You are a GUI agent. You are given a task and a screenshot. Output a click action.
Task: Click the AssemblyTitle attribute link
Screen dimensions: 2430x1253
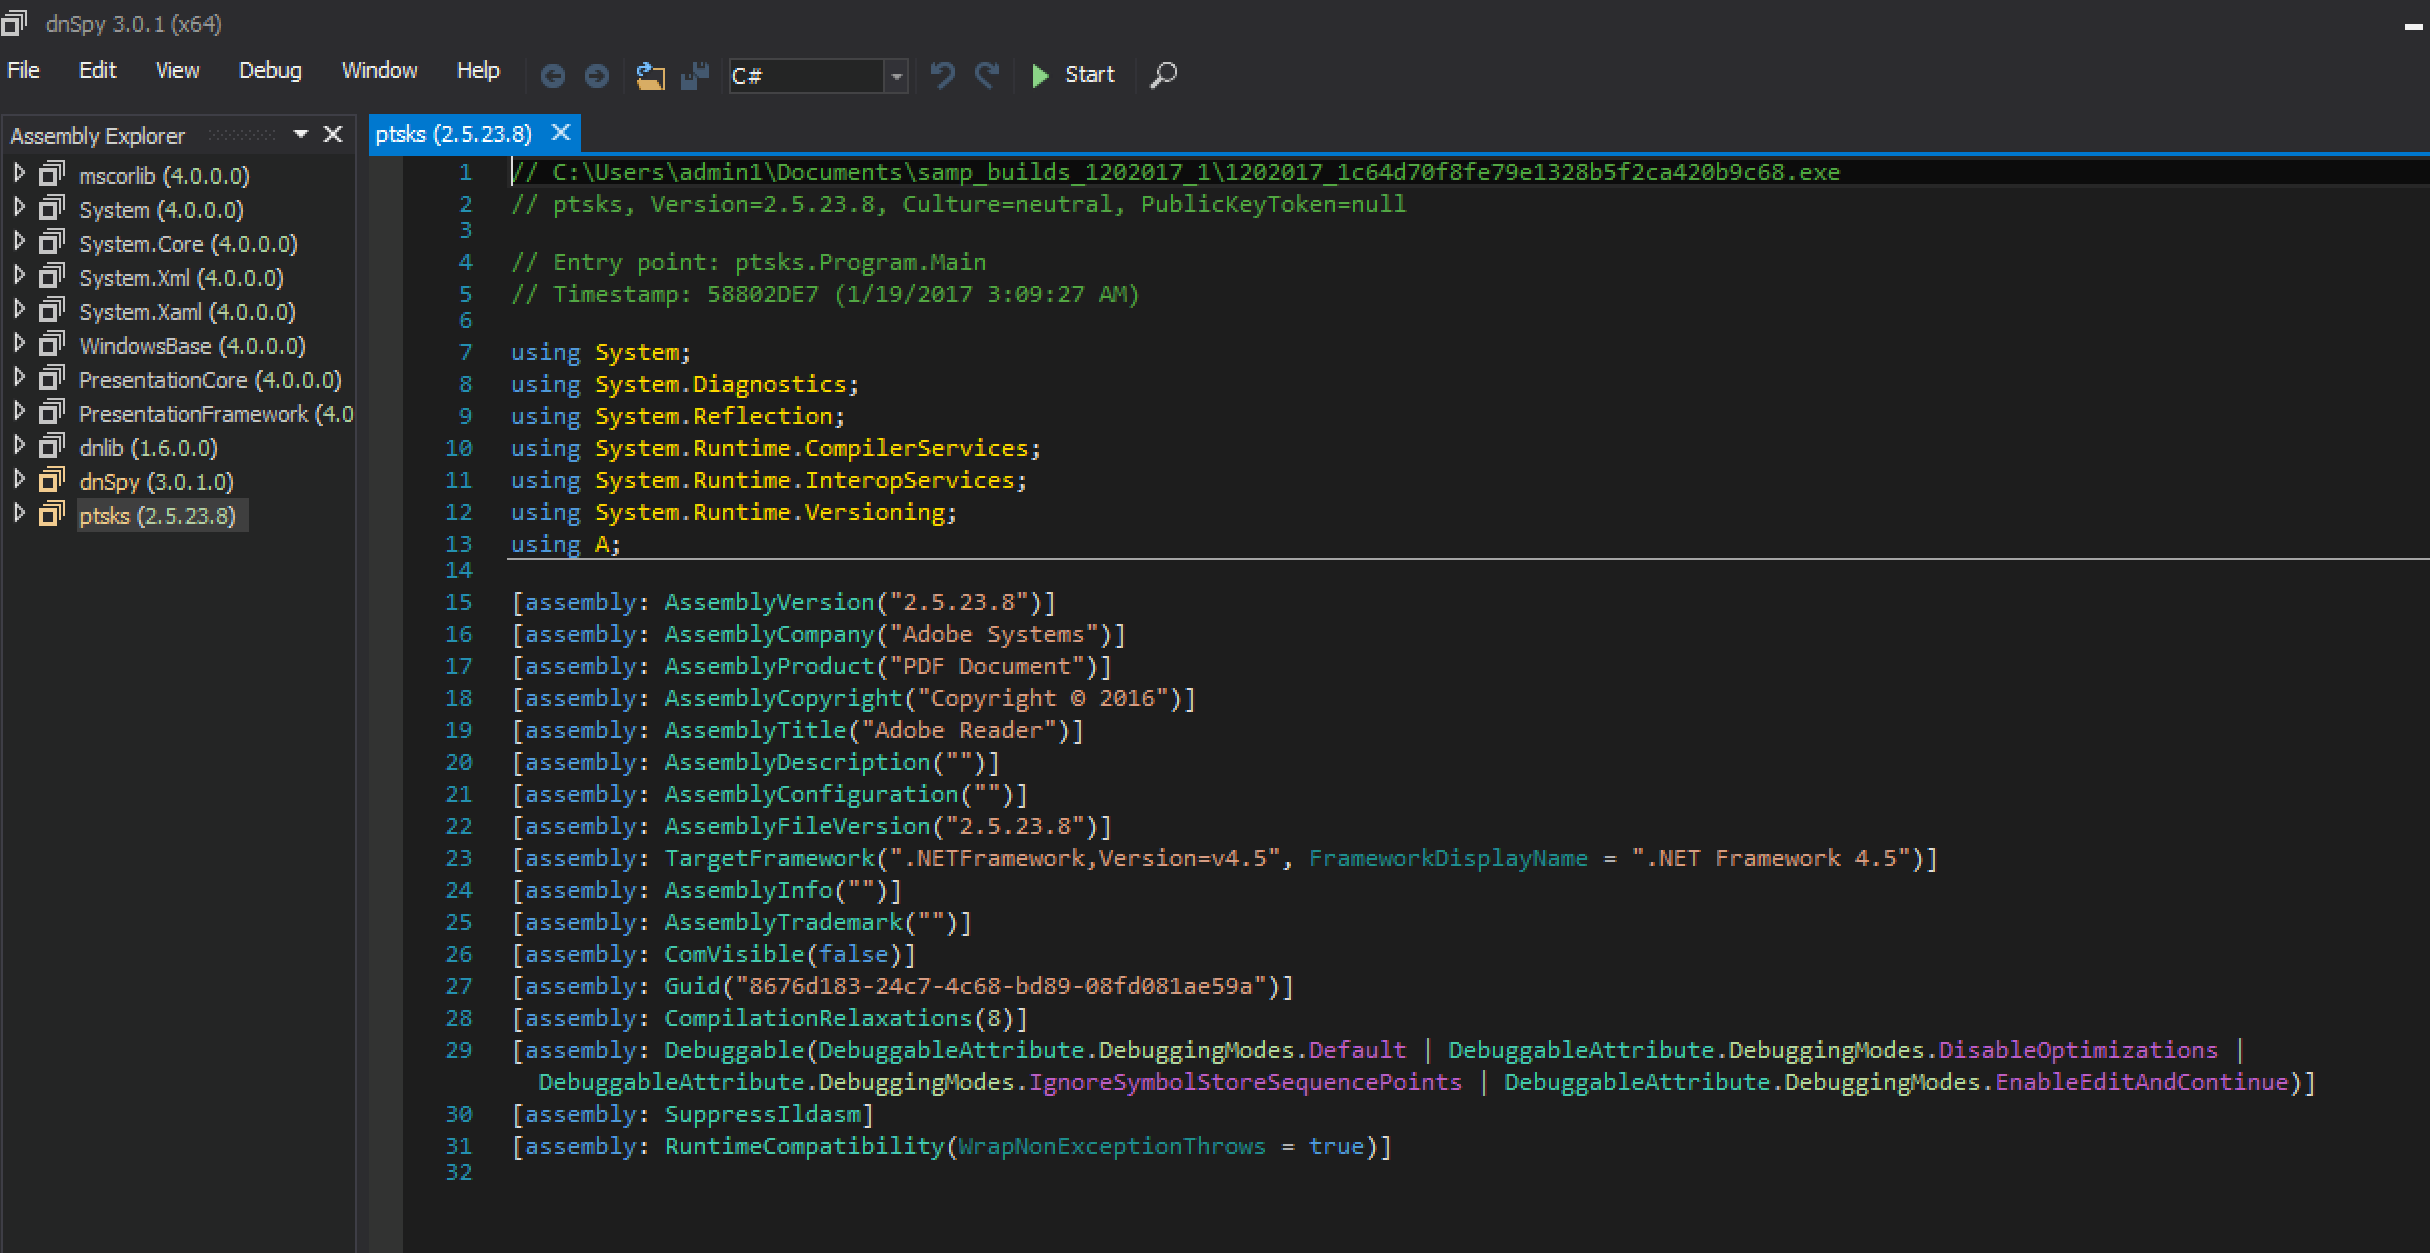(755, 730)
